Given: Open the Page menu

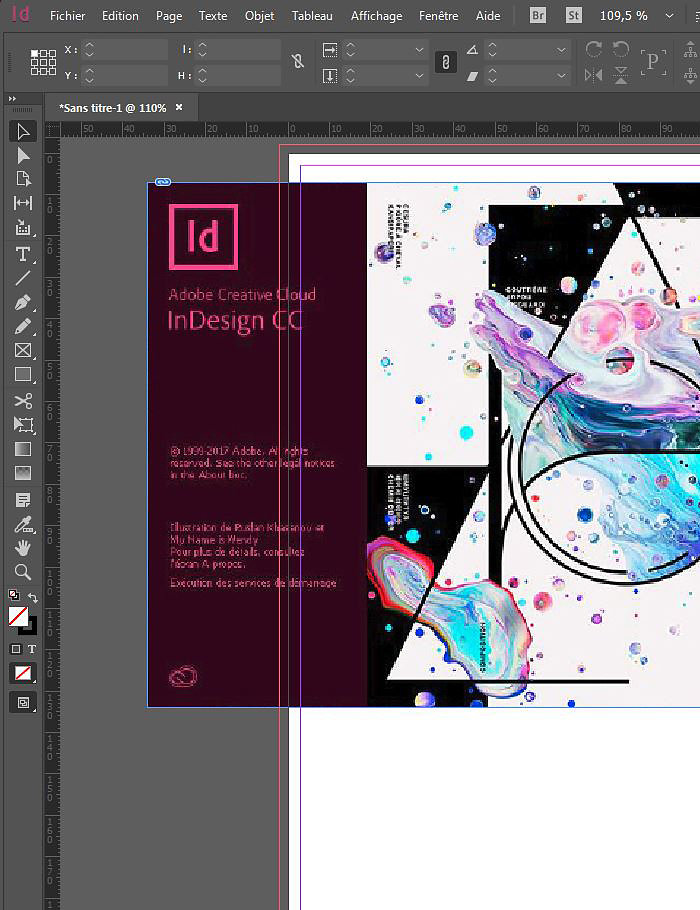Looking at the screenshot, I should [169, 16].
